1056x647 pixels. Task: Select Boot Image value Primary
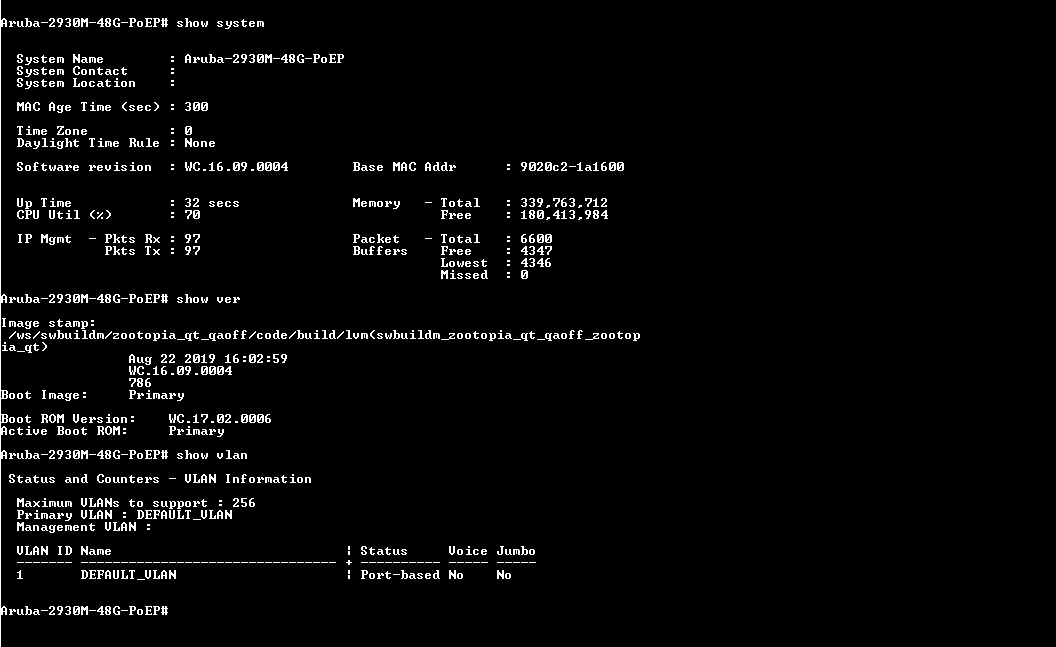tap(156, 396)
